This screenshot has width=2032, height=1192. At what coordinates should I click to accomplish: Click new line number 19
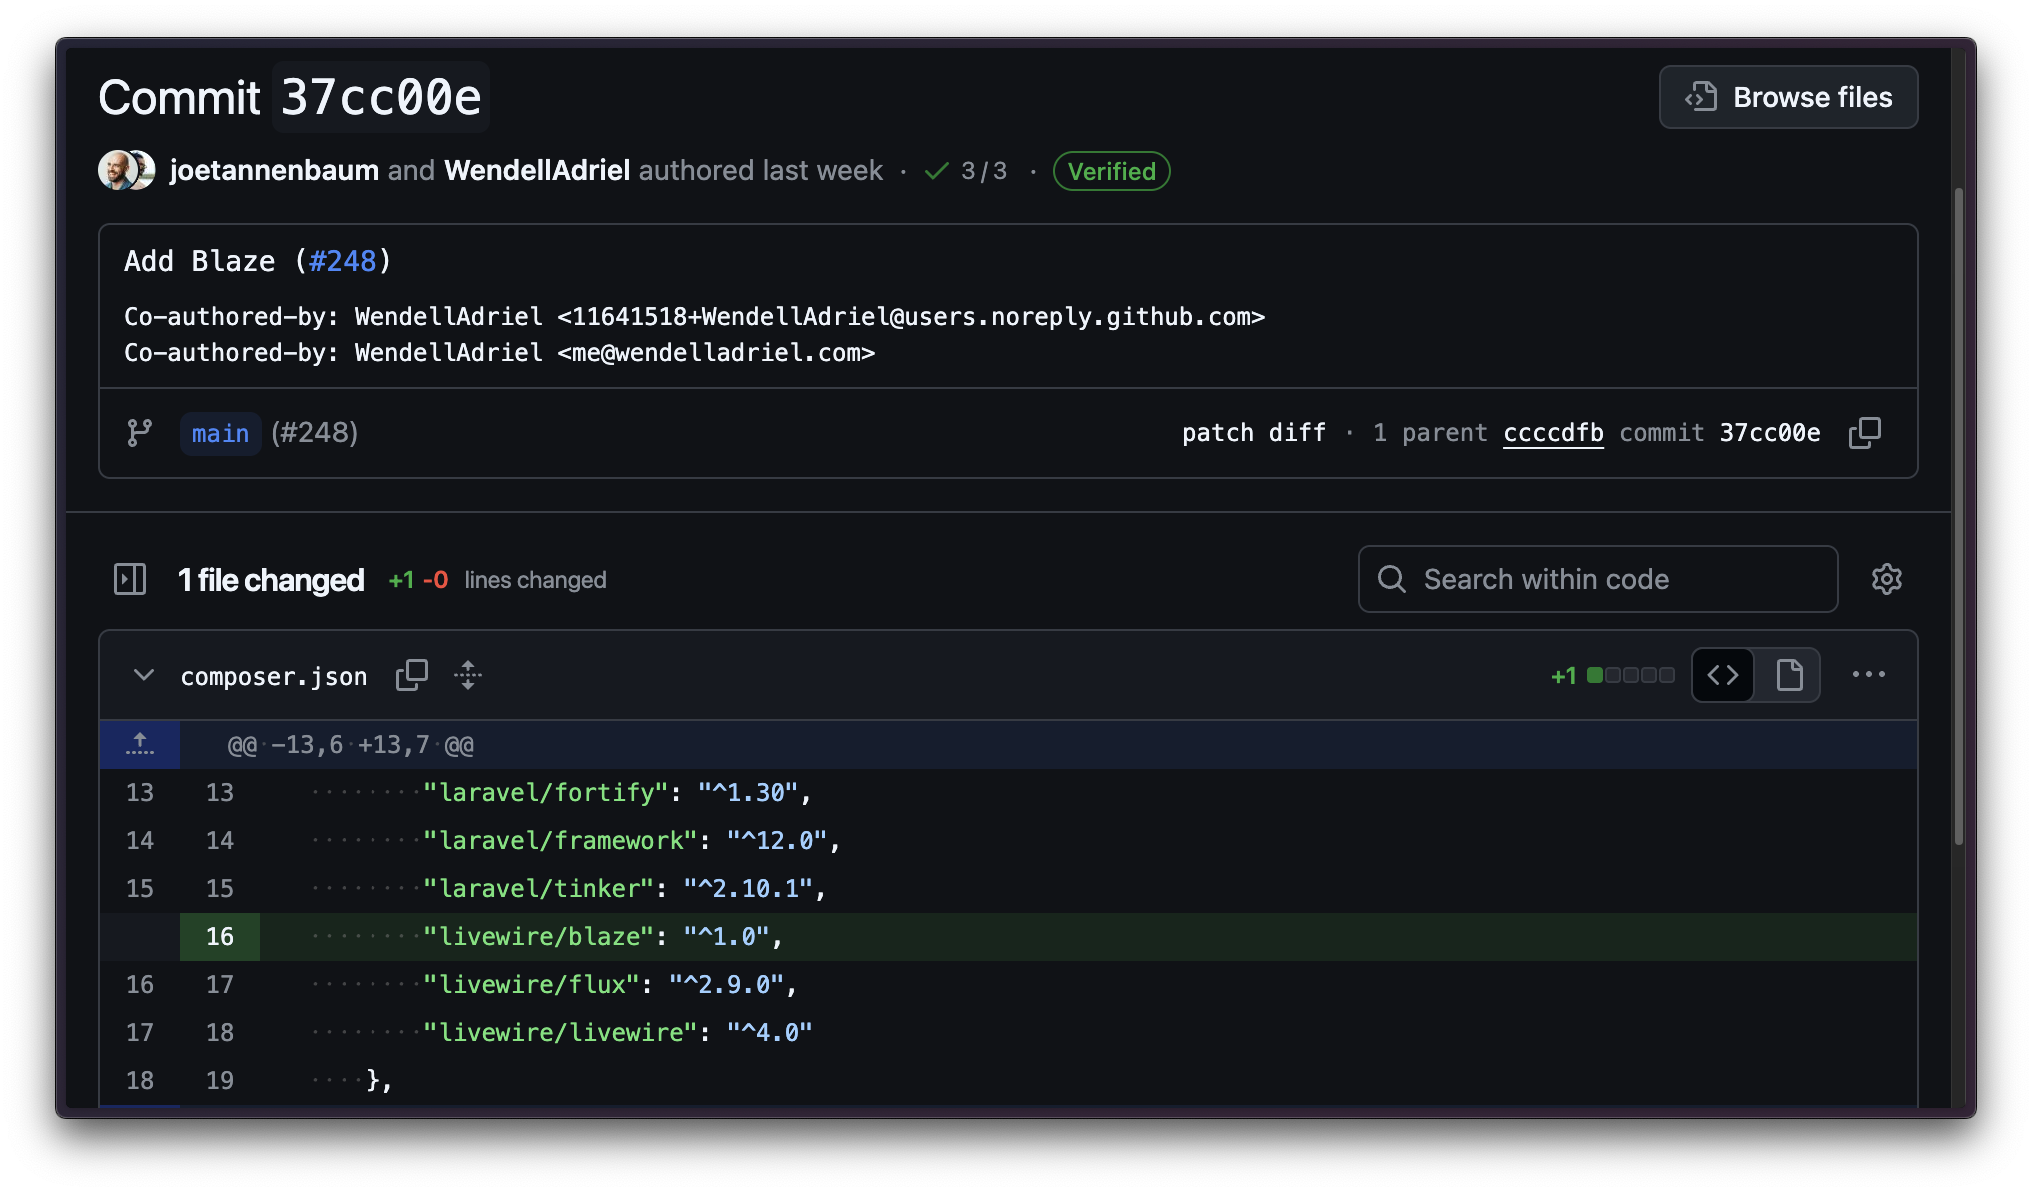[x=220, y=1081]
